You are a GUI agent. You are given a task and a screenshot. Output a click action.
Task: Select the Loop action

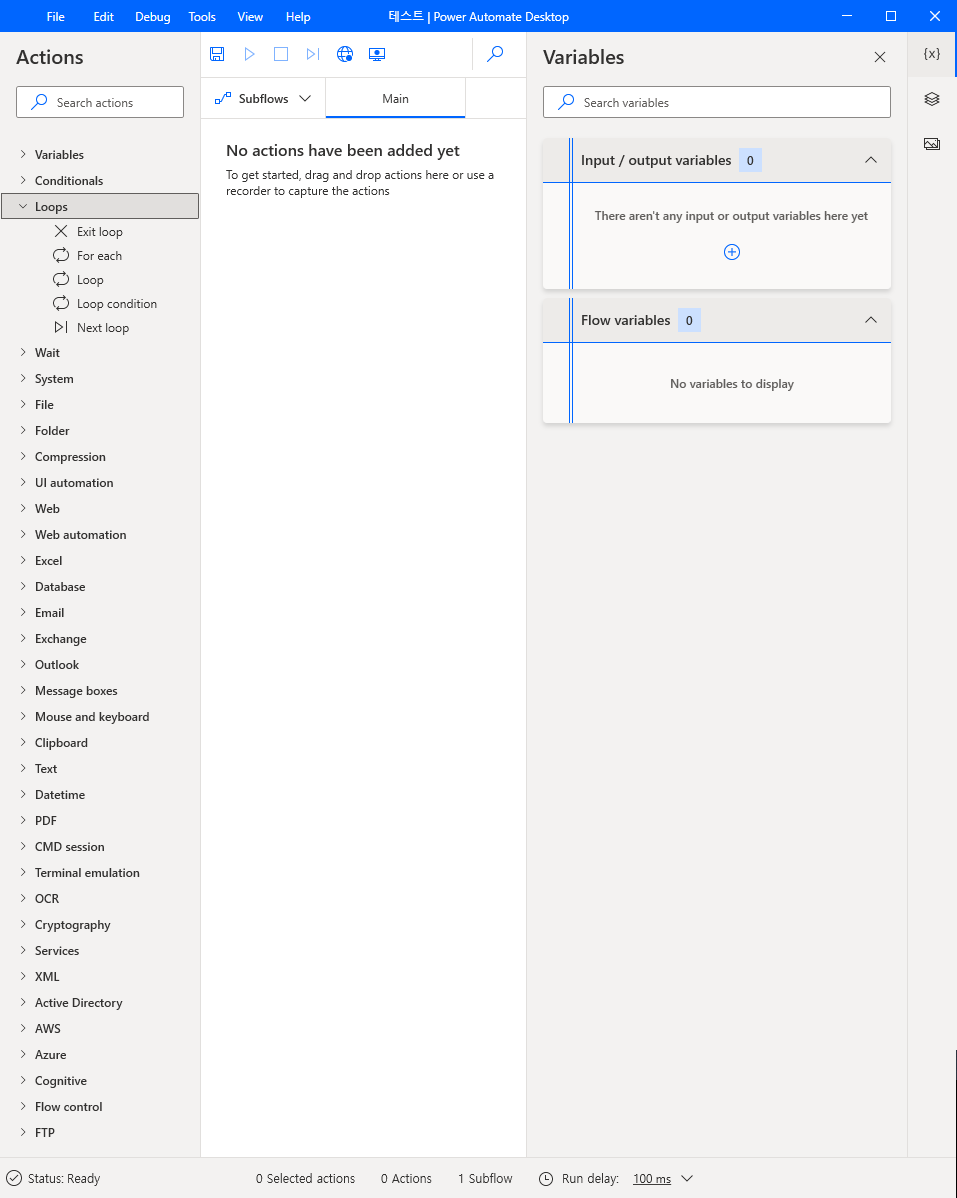click(90, 280)
